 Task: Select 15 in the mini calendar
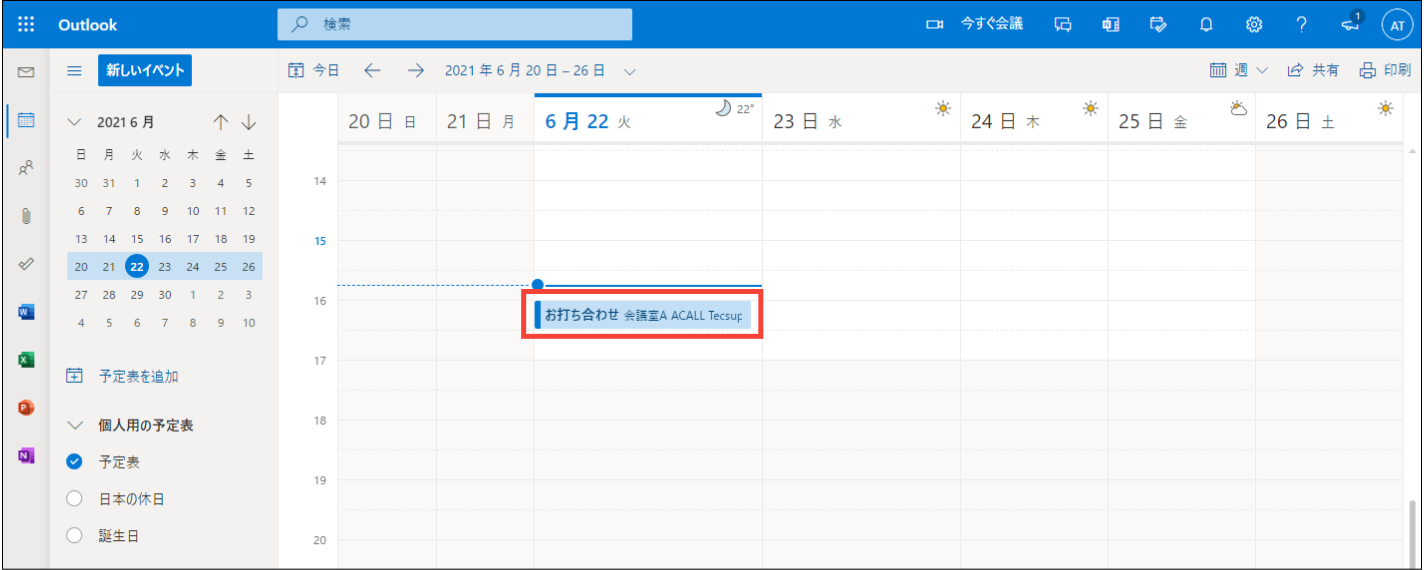coord(137,239)
